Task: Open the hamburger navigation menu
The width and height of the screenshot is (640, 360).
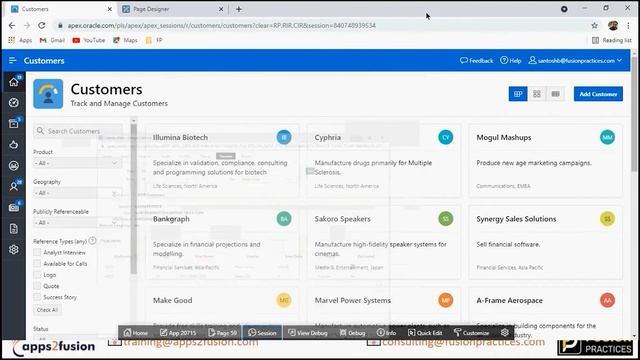Action: point(12,60)
